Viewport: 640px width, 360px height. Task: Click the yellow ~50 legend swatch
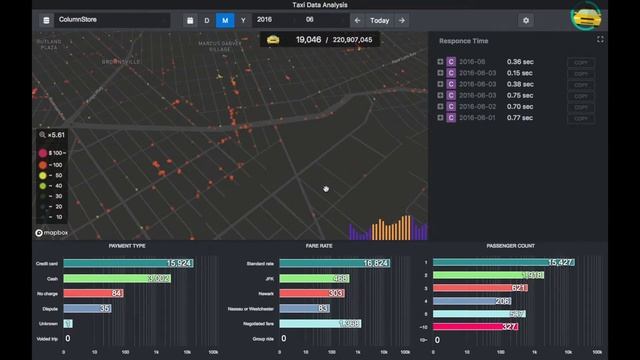coord(43,176)
